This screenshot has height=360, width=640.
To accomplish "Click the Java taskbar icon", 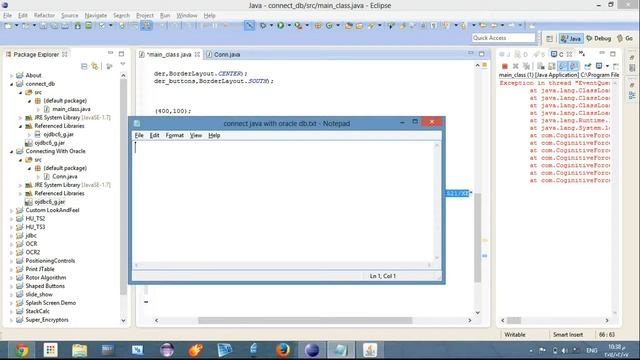I will [x=370, y=350].
